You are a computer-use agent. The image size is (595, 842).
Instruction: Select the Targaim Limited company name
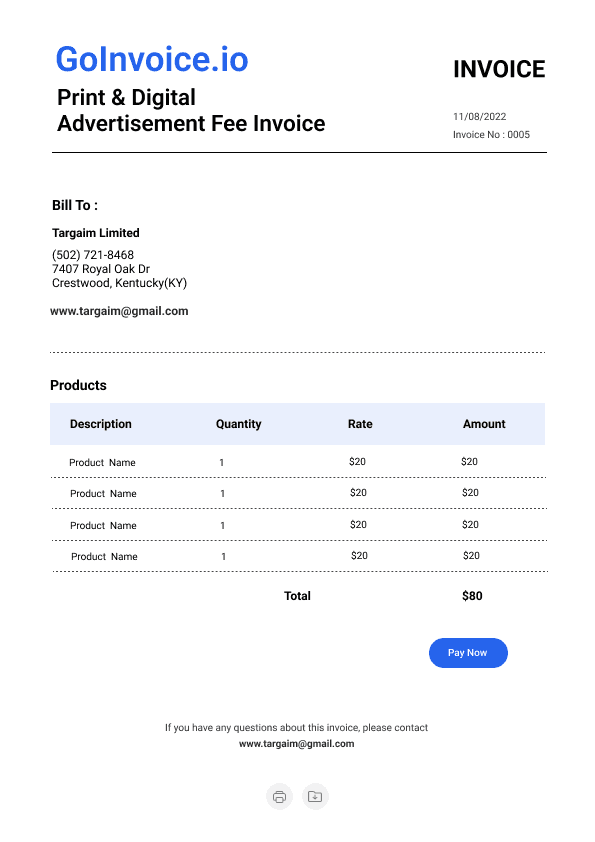pos(96,233)
